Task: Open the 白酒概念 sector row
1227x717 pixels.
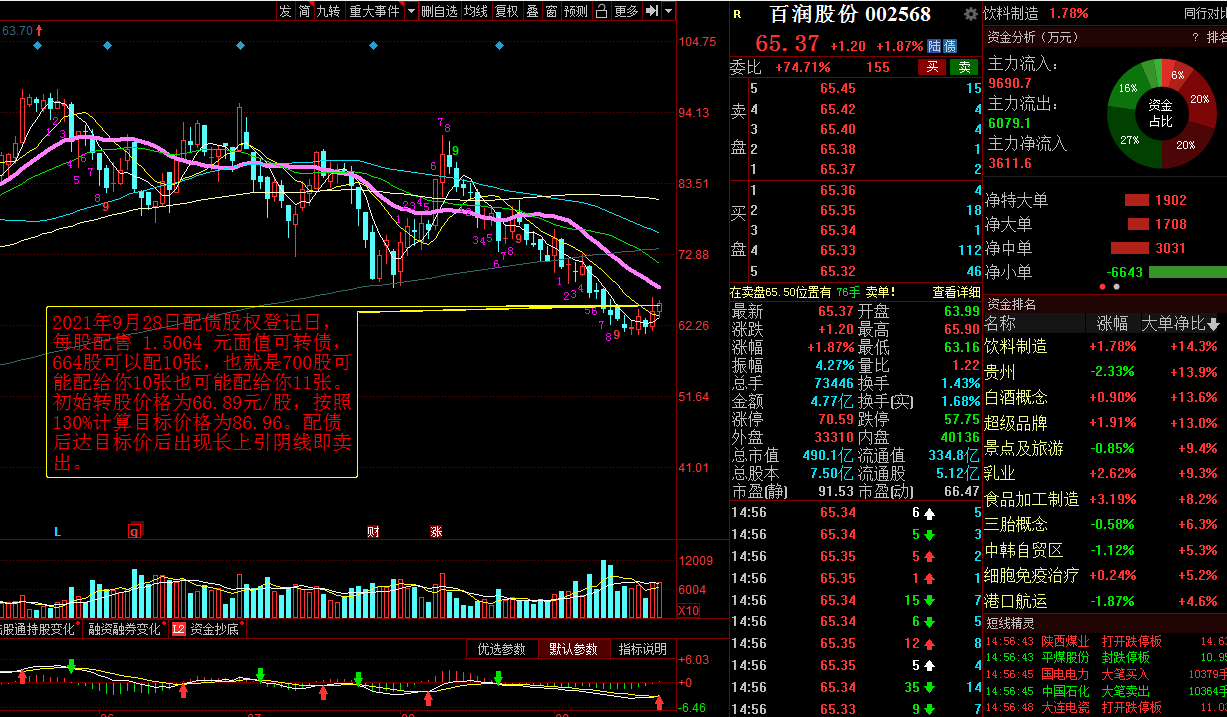Action: [x=1105, y=397]
